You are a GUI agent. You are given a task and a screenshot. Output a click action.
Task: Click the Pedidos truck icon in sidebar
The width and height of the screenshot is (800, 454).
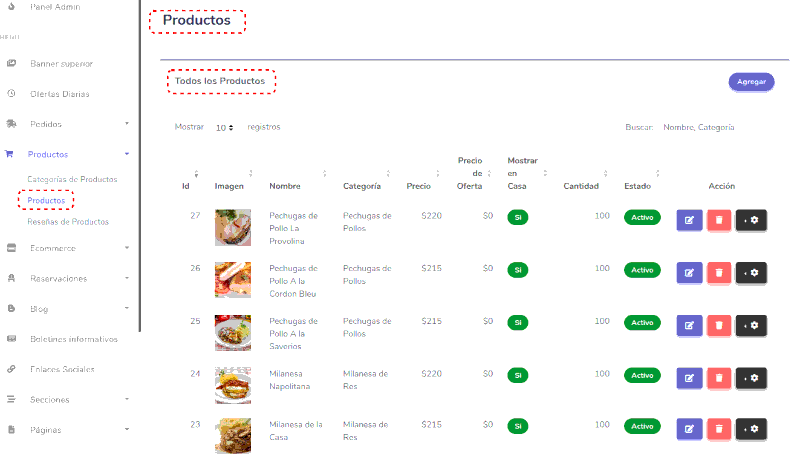click(x=10, y=124)
